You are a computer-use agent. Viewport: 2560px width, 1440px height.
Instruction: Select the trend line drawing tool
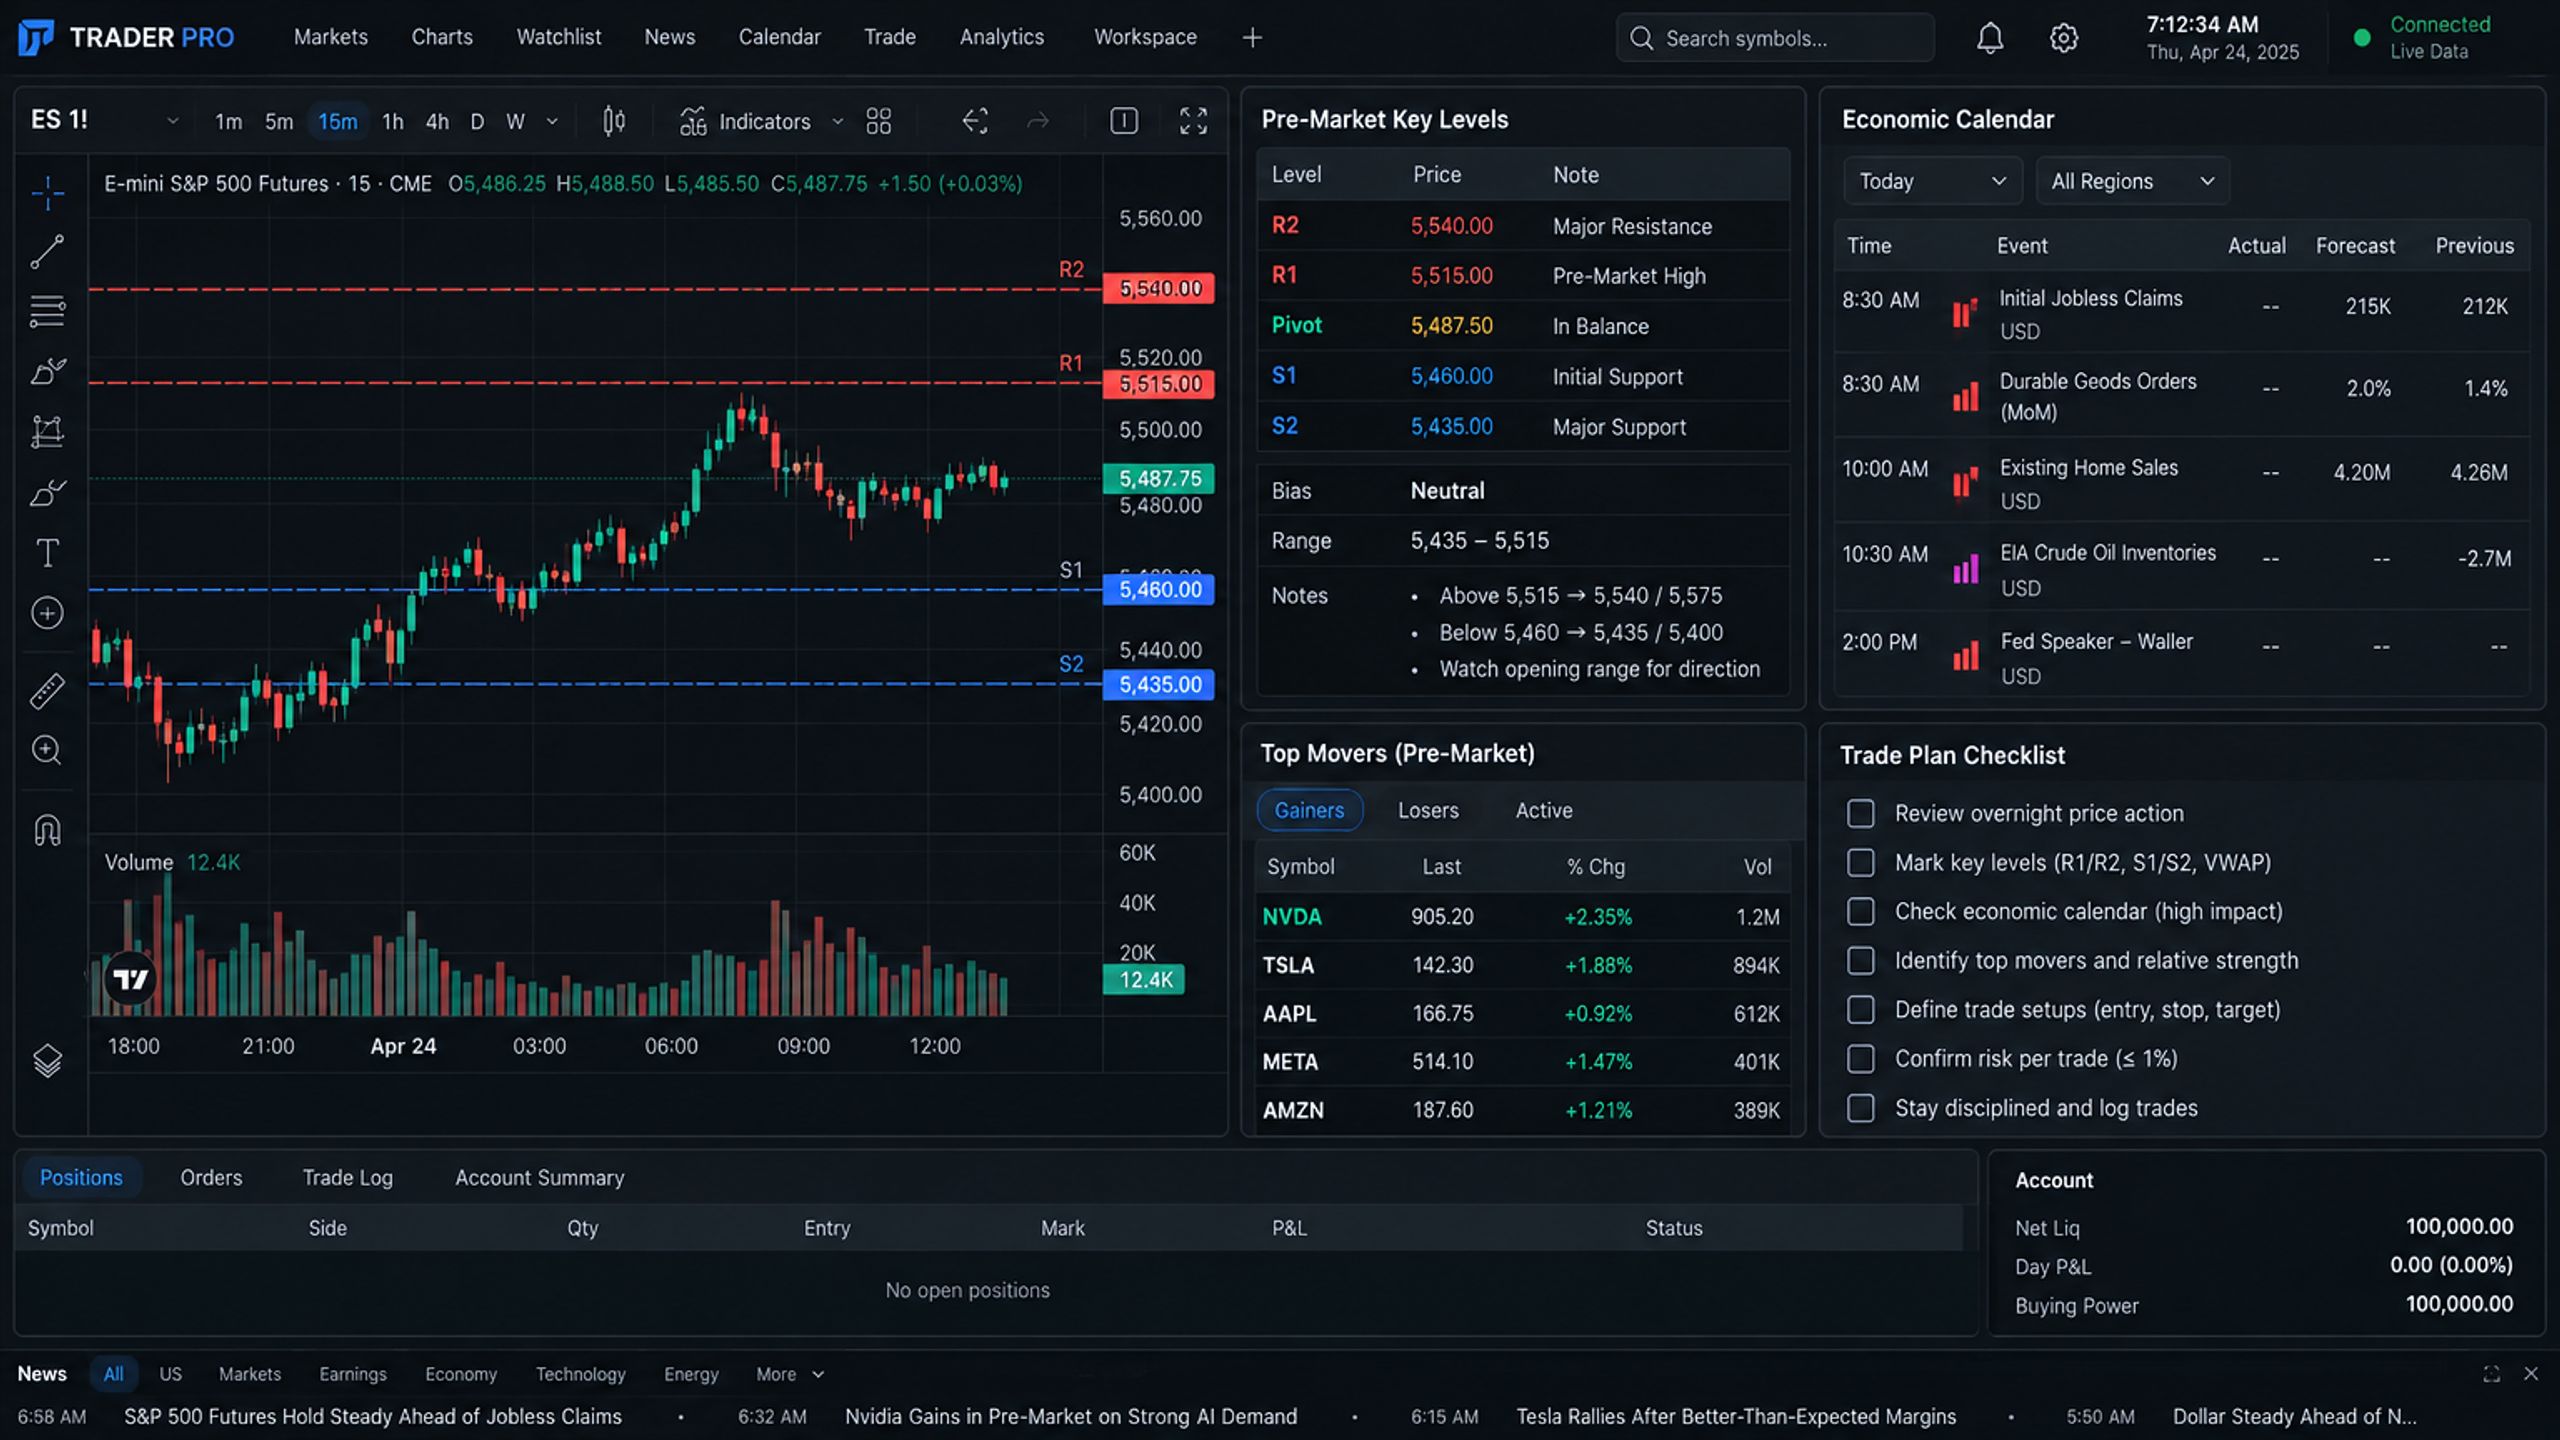coord(47,252)
